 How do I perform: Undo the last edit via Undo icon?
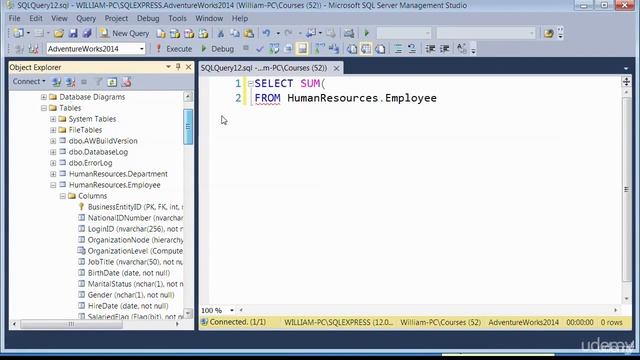point(266,33)
